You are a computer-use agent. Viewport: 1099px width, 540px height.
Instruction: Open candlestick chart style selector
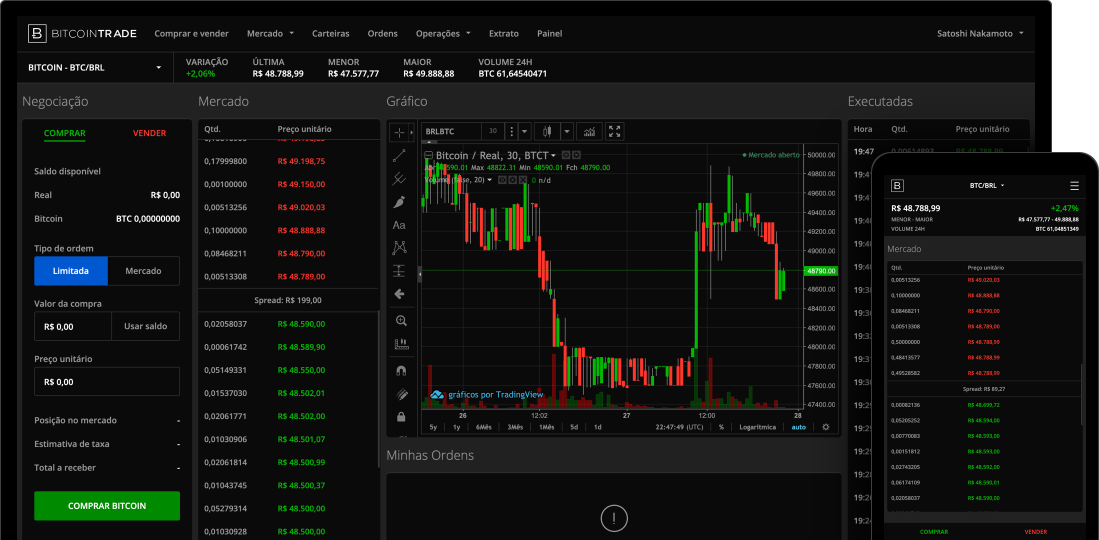pos(547,131)
